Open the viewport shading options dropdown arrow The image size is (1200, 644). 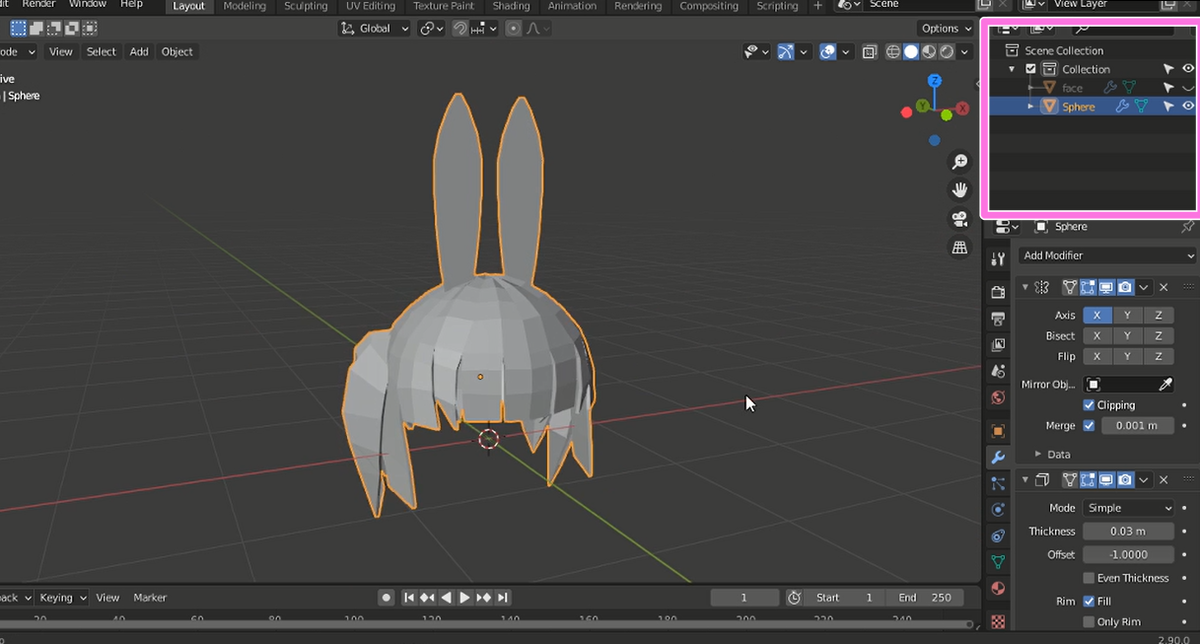click(x=965, y=52)
